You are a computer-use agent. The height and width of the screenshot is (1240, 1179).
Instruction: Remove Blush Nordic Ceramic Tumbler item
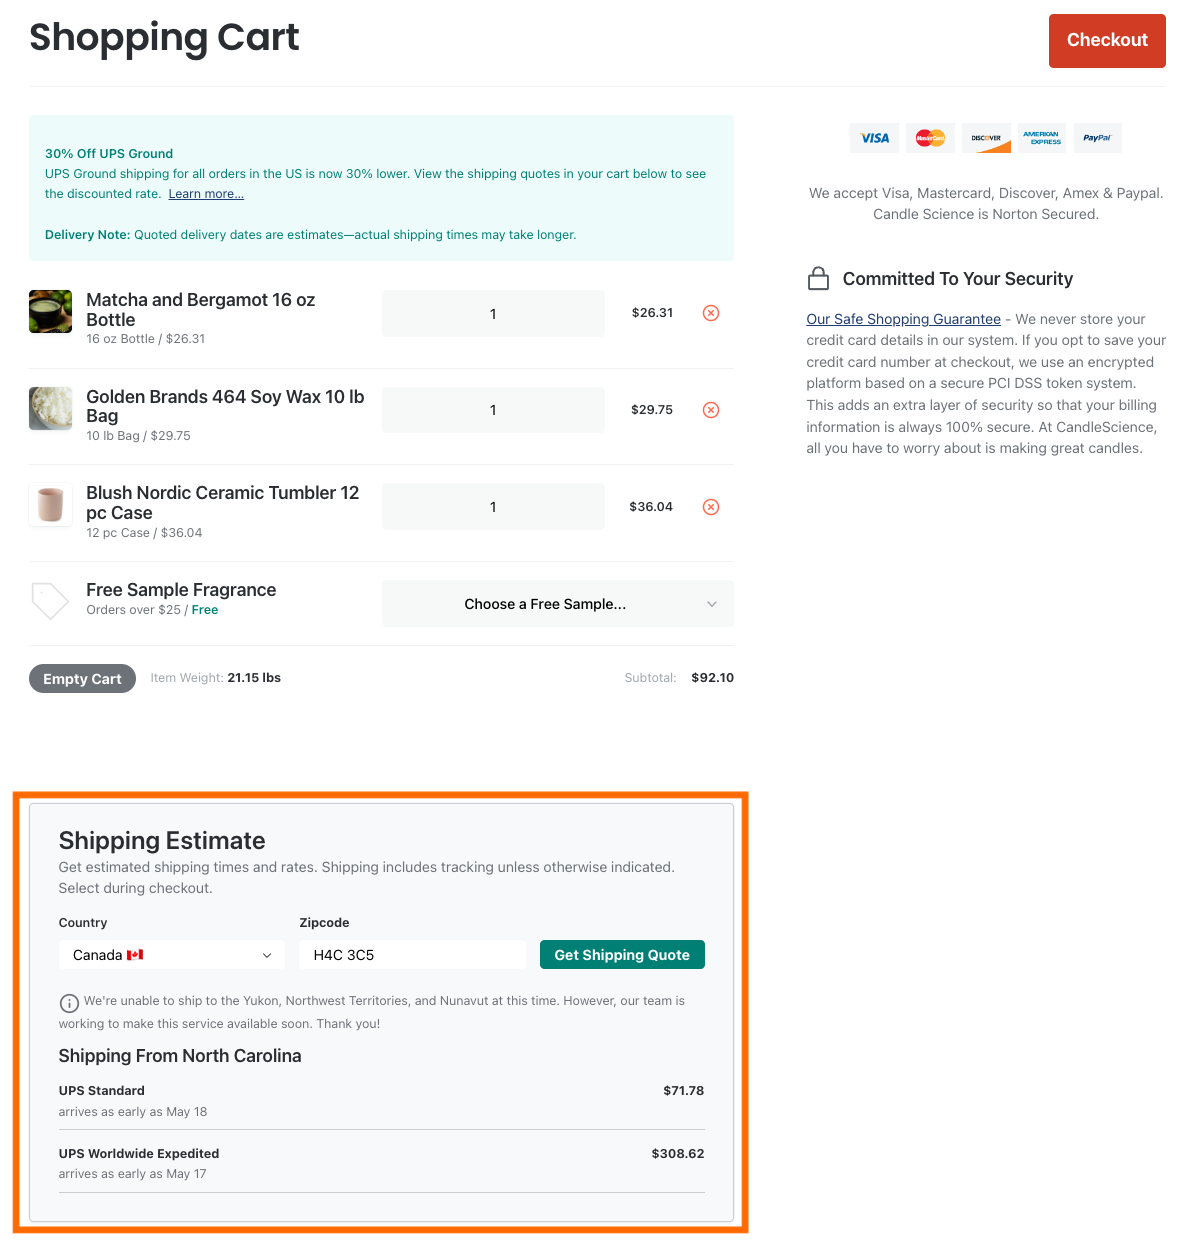711,507
